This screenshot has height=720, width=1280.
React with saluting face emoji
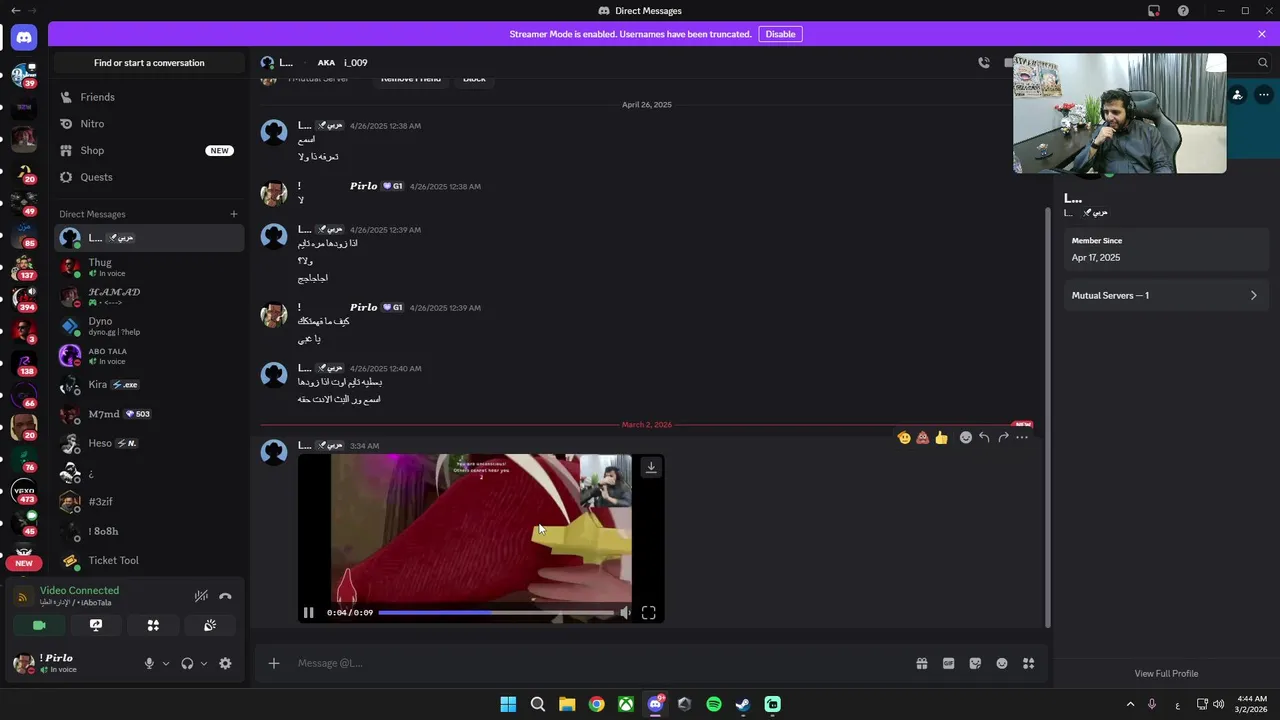[x=904, y=437]
